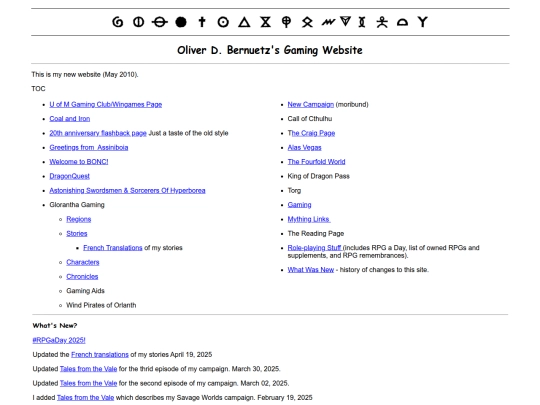
Task: Open the Role-playing Stuff page
Action: point(314,248)
